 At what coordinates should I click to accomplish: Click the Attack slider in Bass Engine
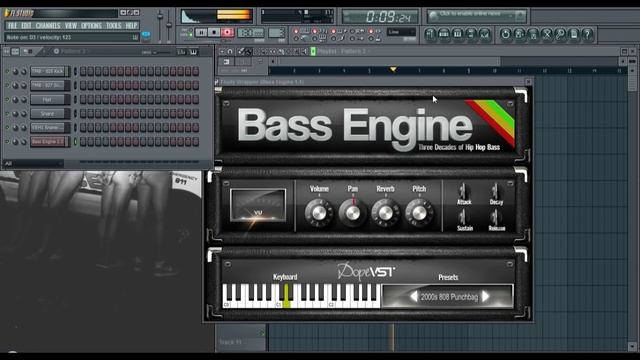pos(463,190)
